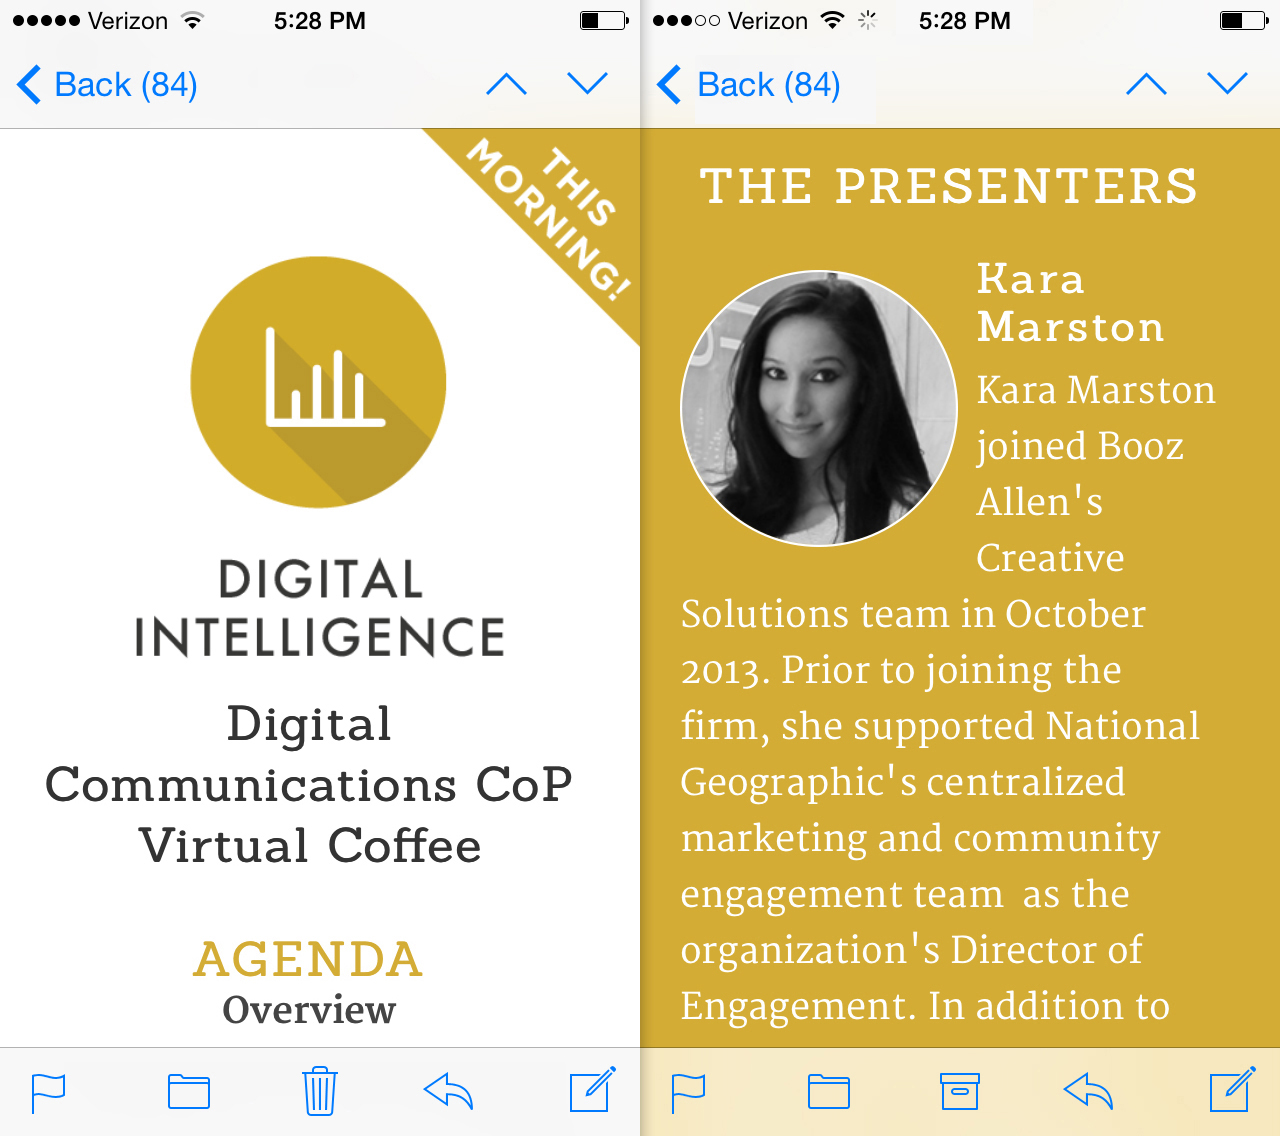Go to previous message on right screen

(1146, 85)
